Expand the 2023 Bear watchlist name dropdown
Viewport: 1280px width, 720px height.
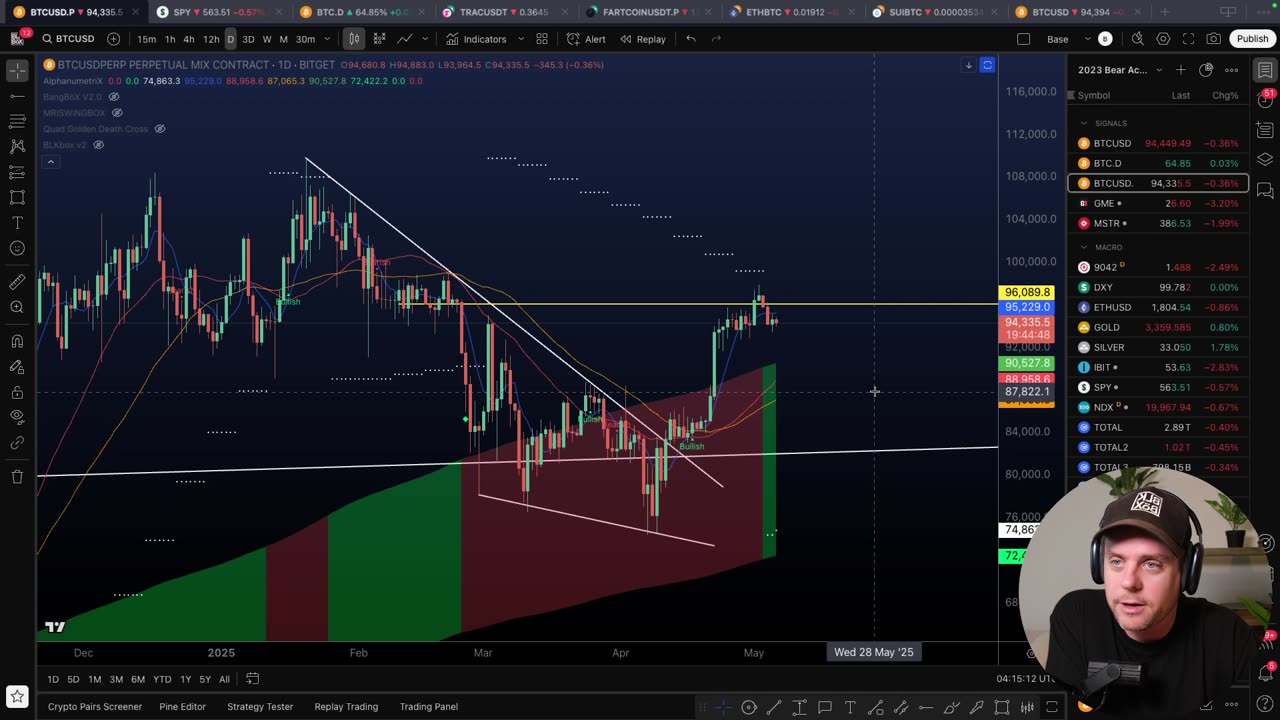point(1159,70)
